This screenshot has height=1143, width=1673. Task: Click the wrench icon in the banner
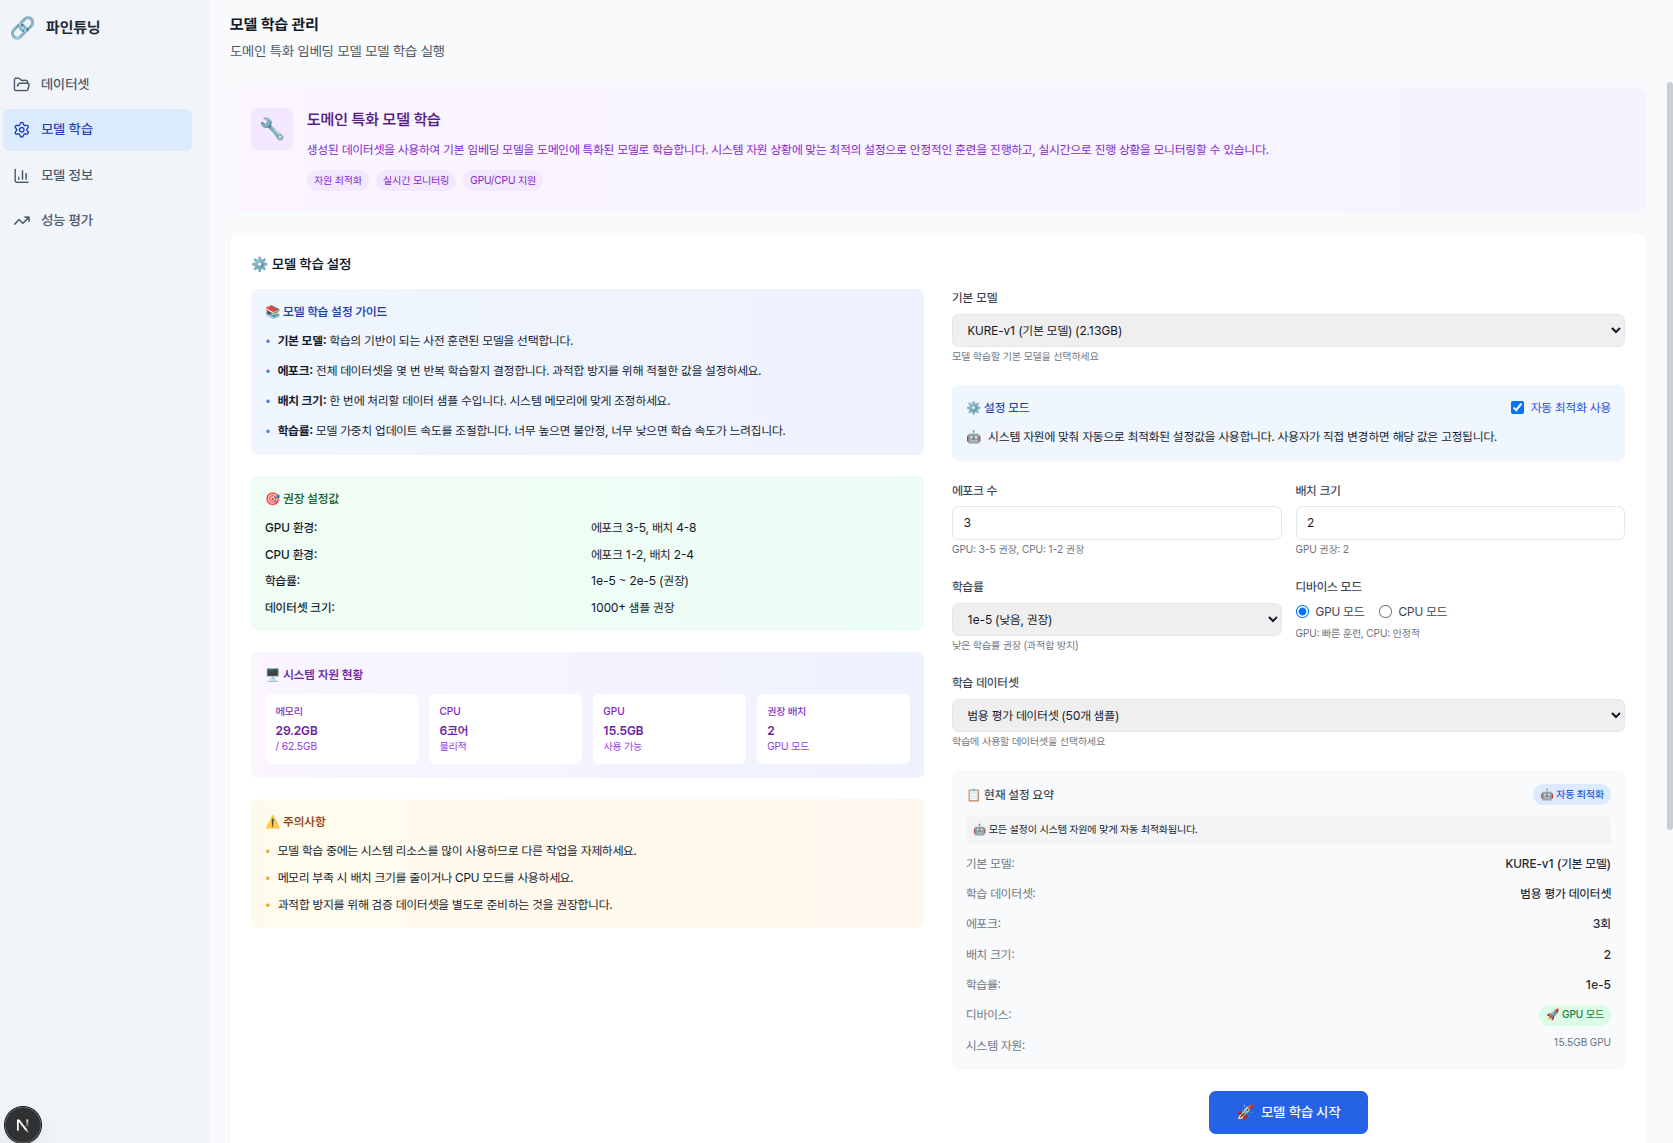coord(272,129)
